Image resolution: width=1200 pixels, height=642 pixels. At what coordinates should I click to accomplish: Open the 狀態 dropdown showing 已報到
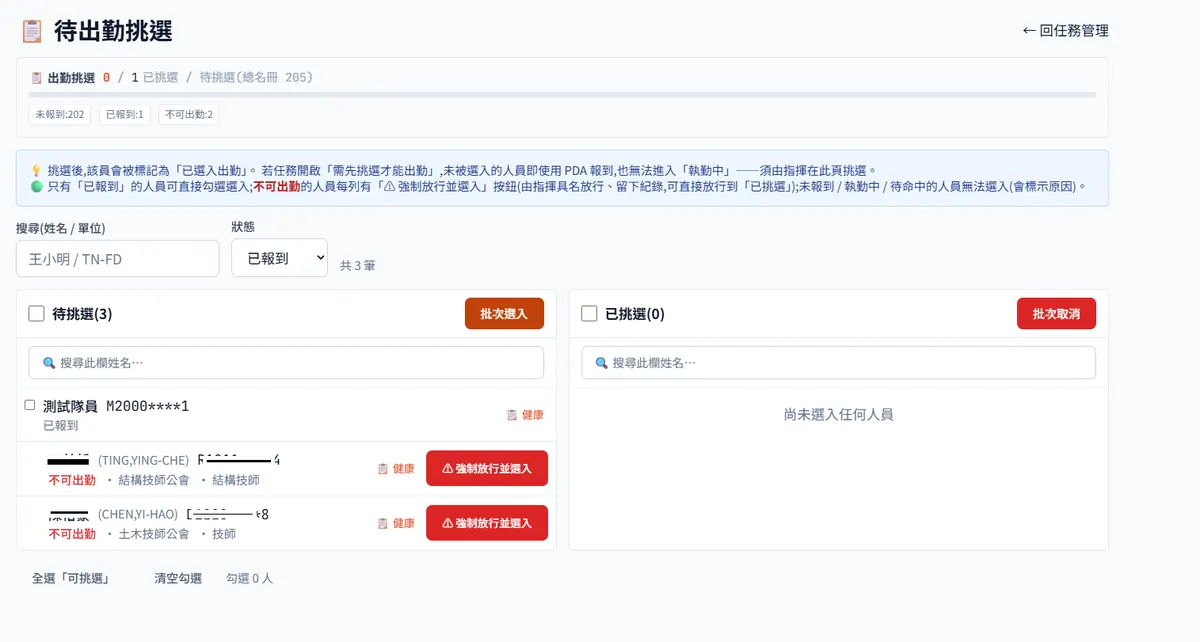(x=279, y=258)
